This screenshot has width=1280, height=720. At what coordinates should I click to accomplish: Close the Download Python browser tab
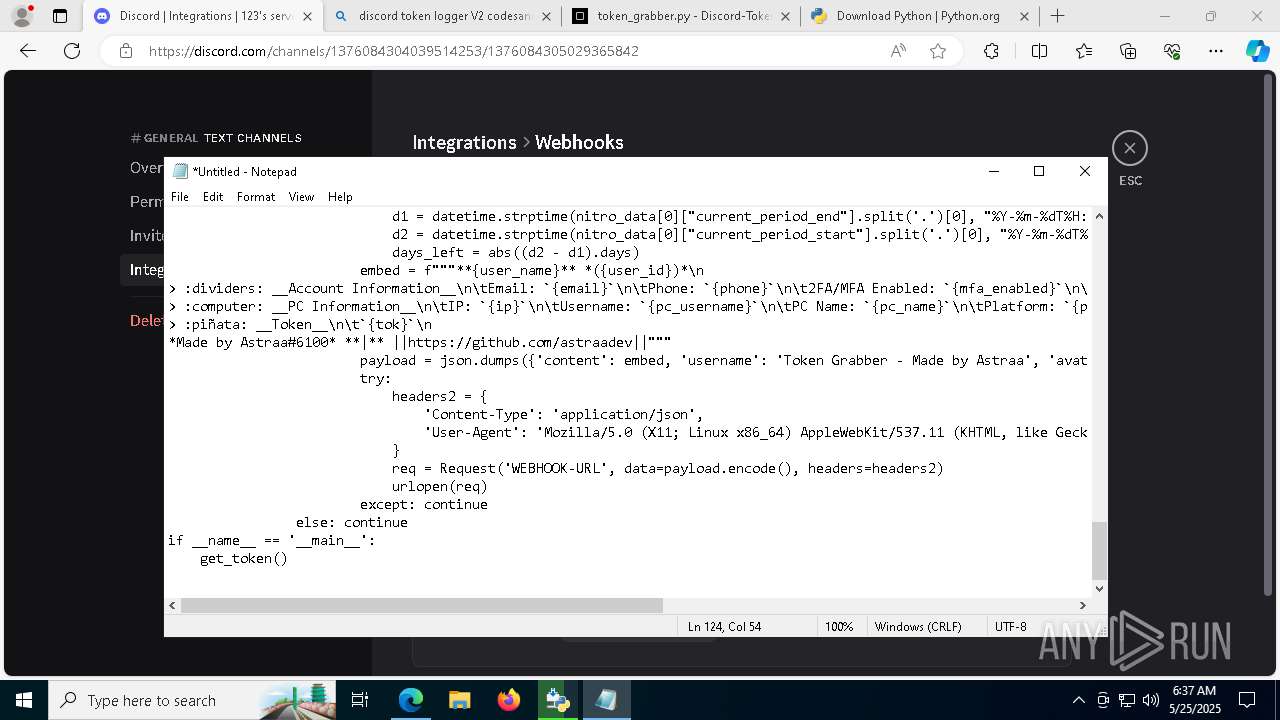point(1023,16)
